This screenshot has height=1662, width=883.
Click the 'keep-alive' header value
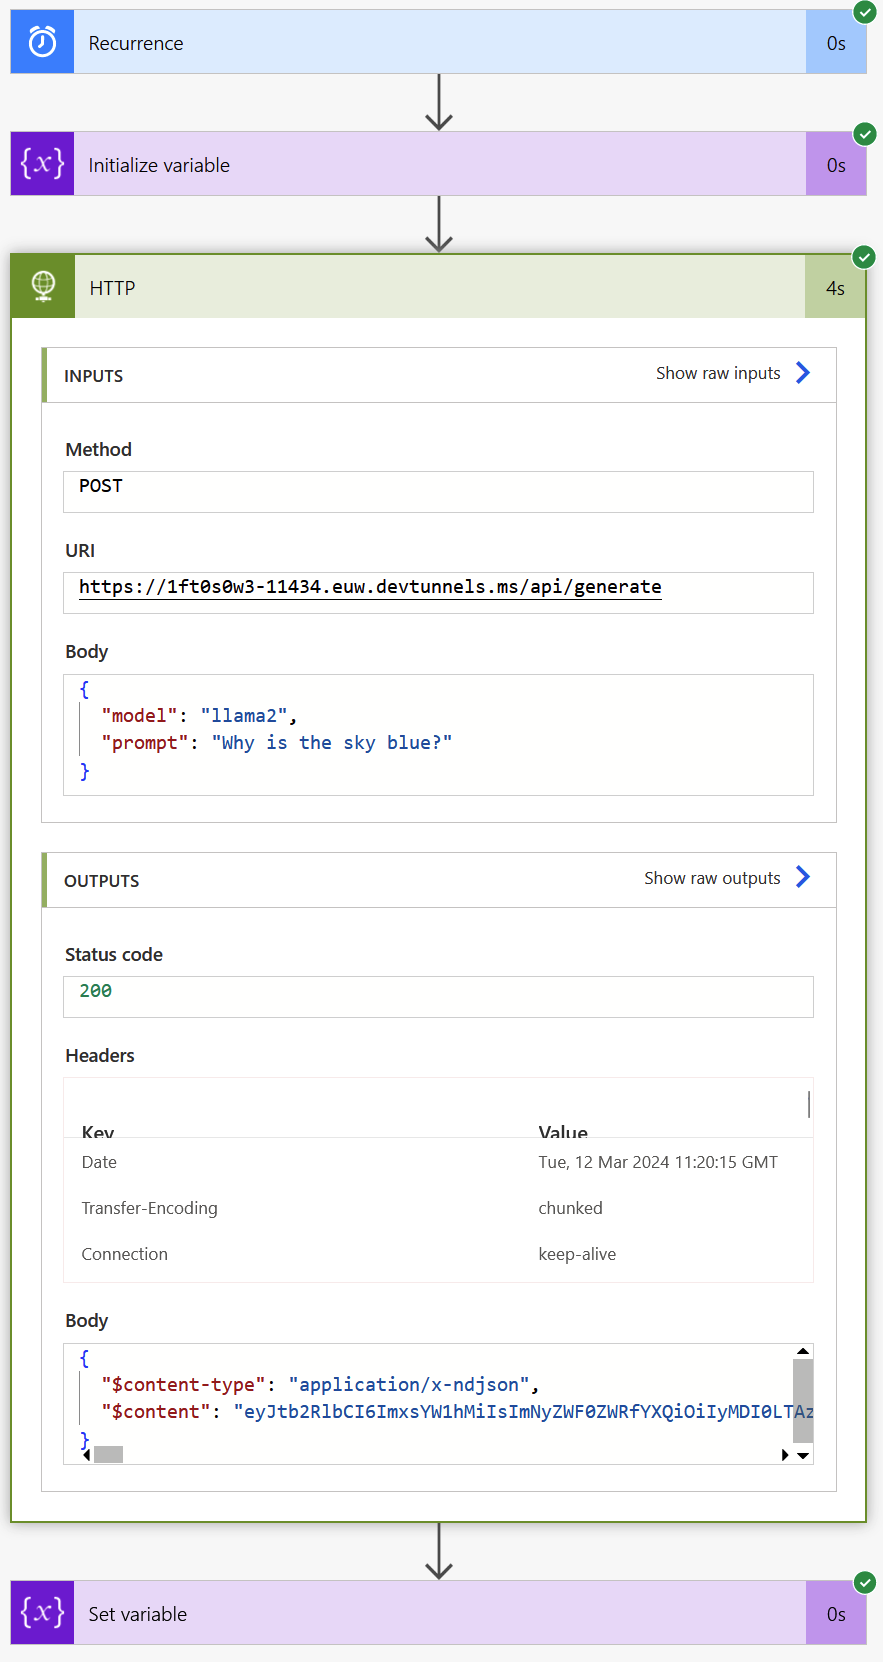pyautogui.click(x=577, y=1254)
